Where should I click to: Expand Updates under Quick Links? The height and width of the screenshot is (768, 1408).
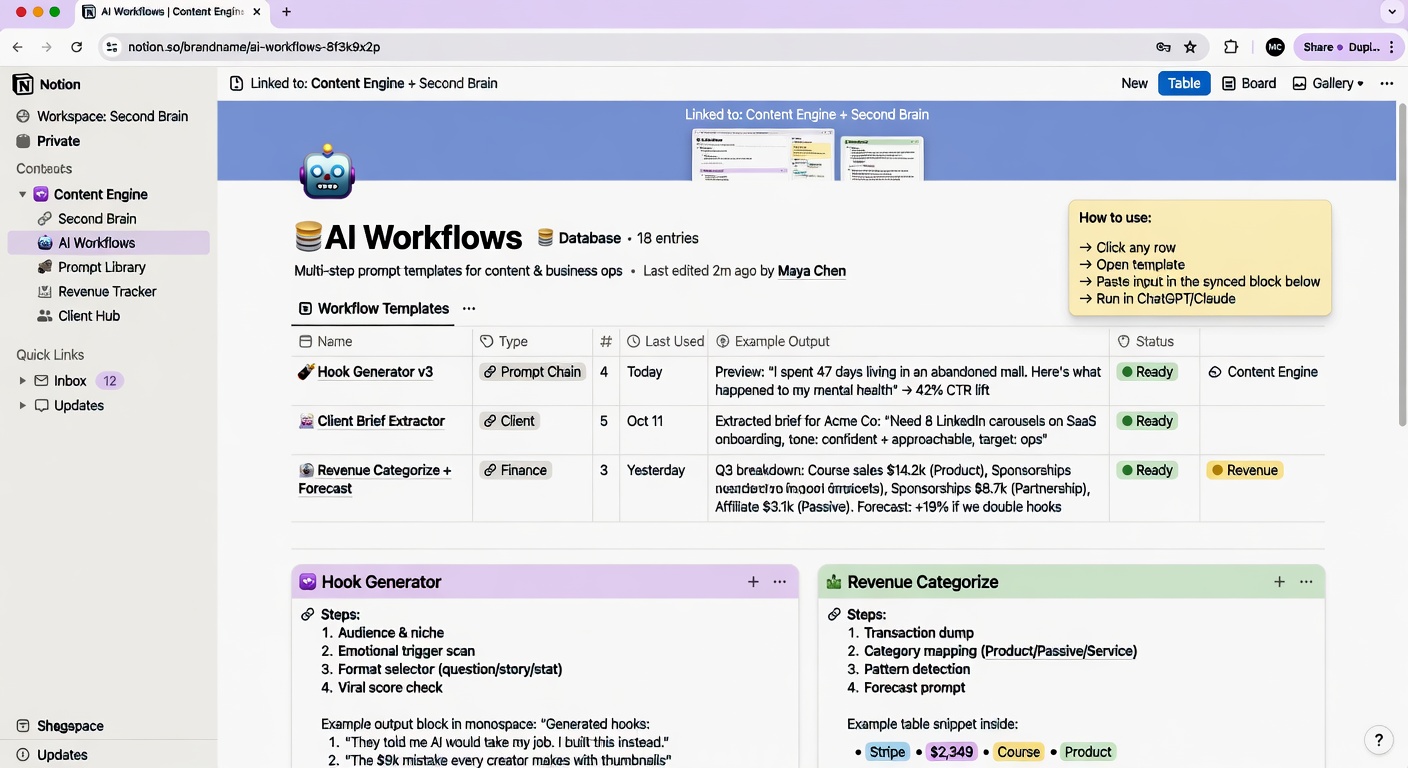tap(22, 406)
